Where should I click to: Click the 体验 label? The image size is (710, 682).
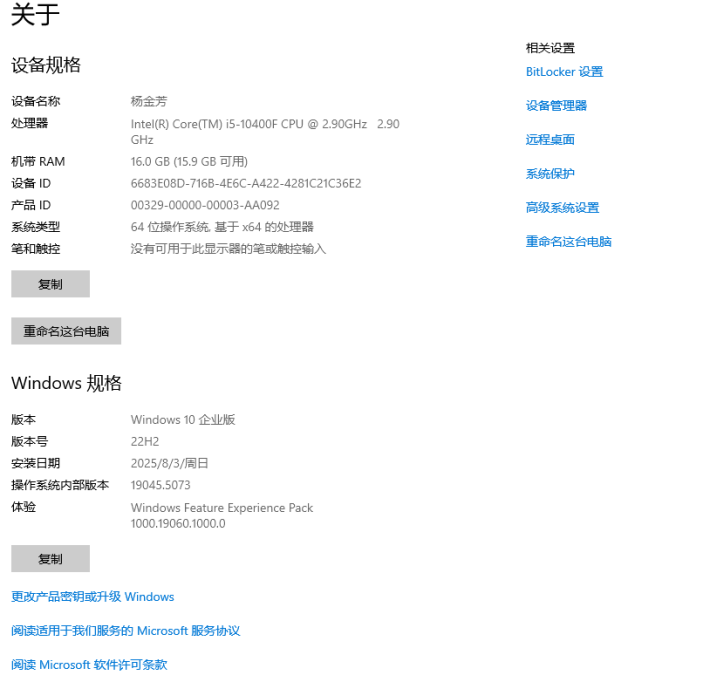(x=24, y=507)
